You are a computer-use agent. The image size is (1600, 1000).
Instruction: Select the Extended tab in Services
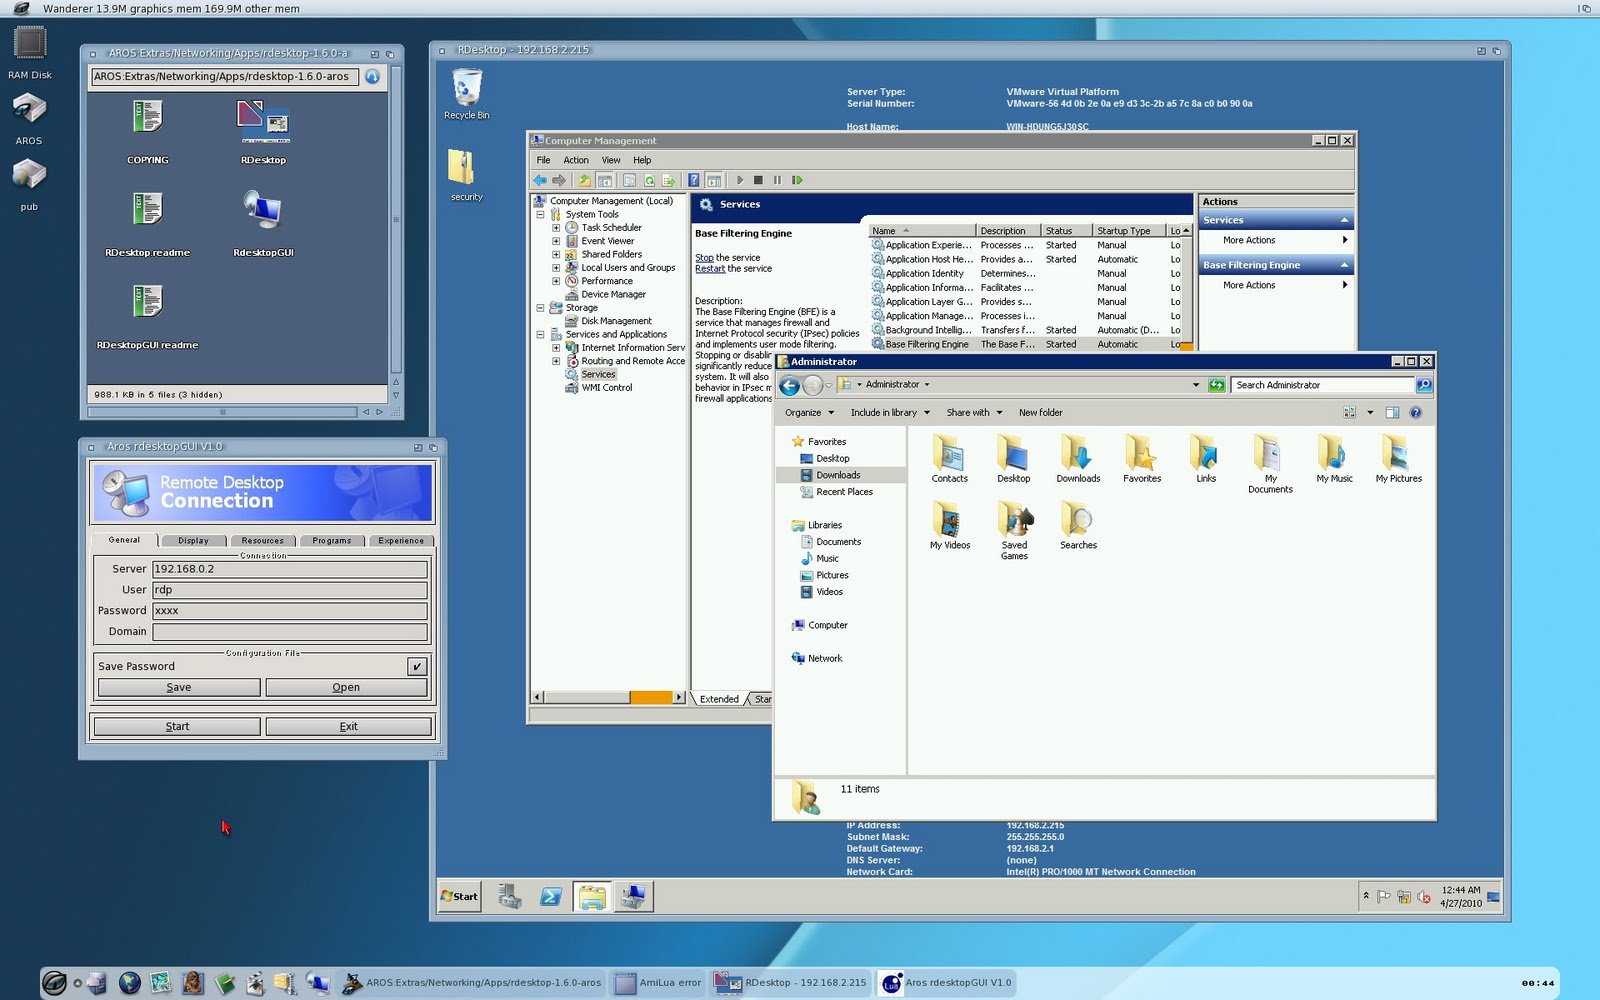[719, 699]
